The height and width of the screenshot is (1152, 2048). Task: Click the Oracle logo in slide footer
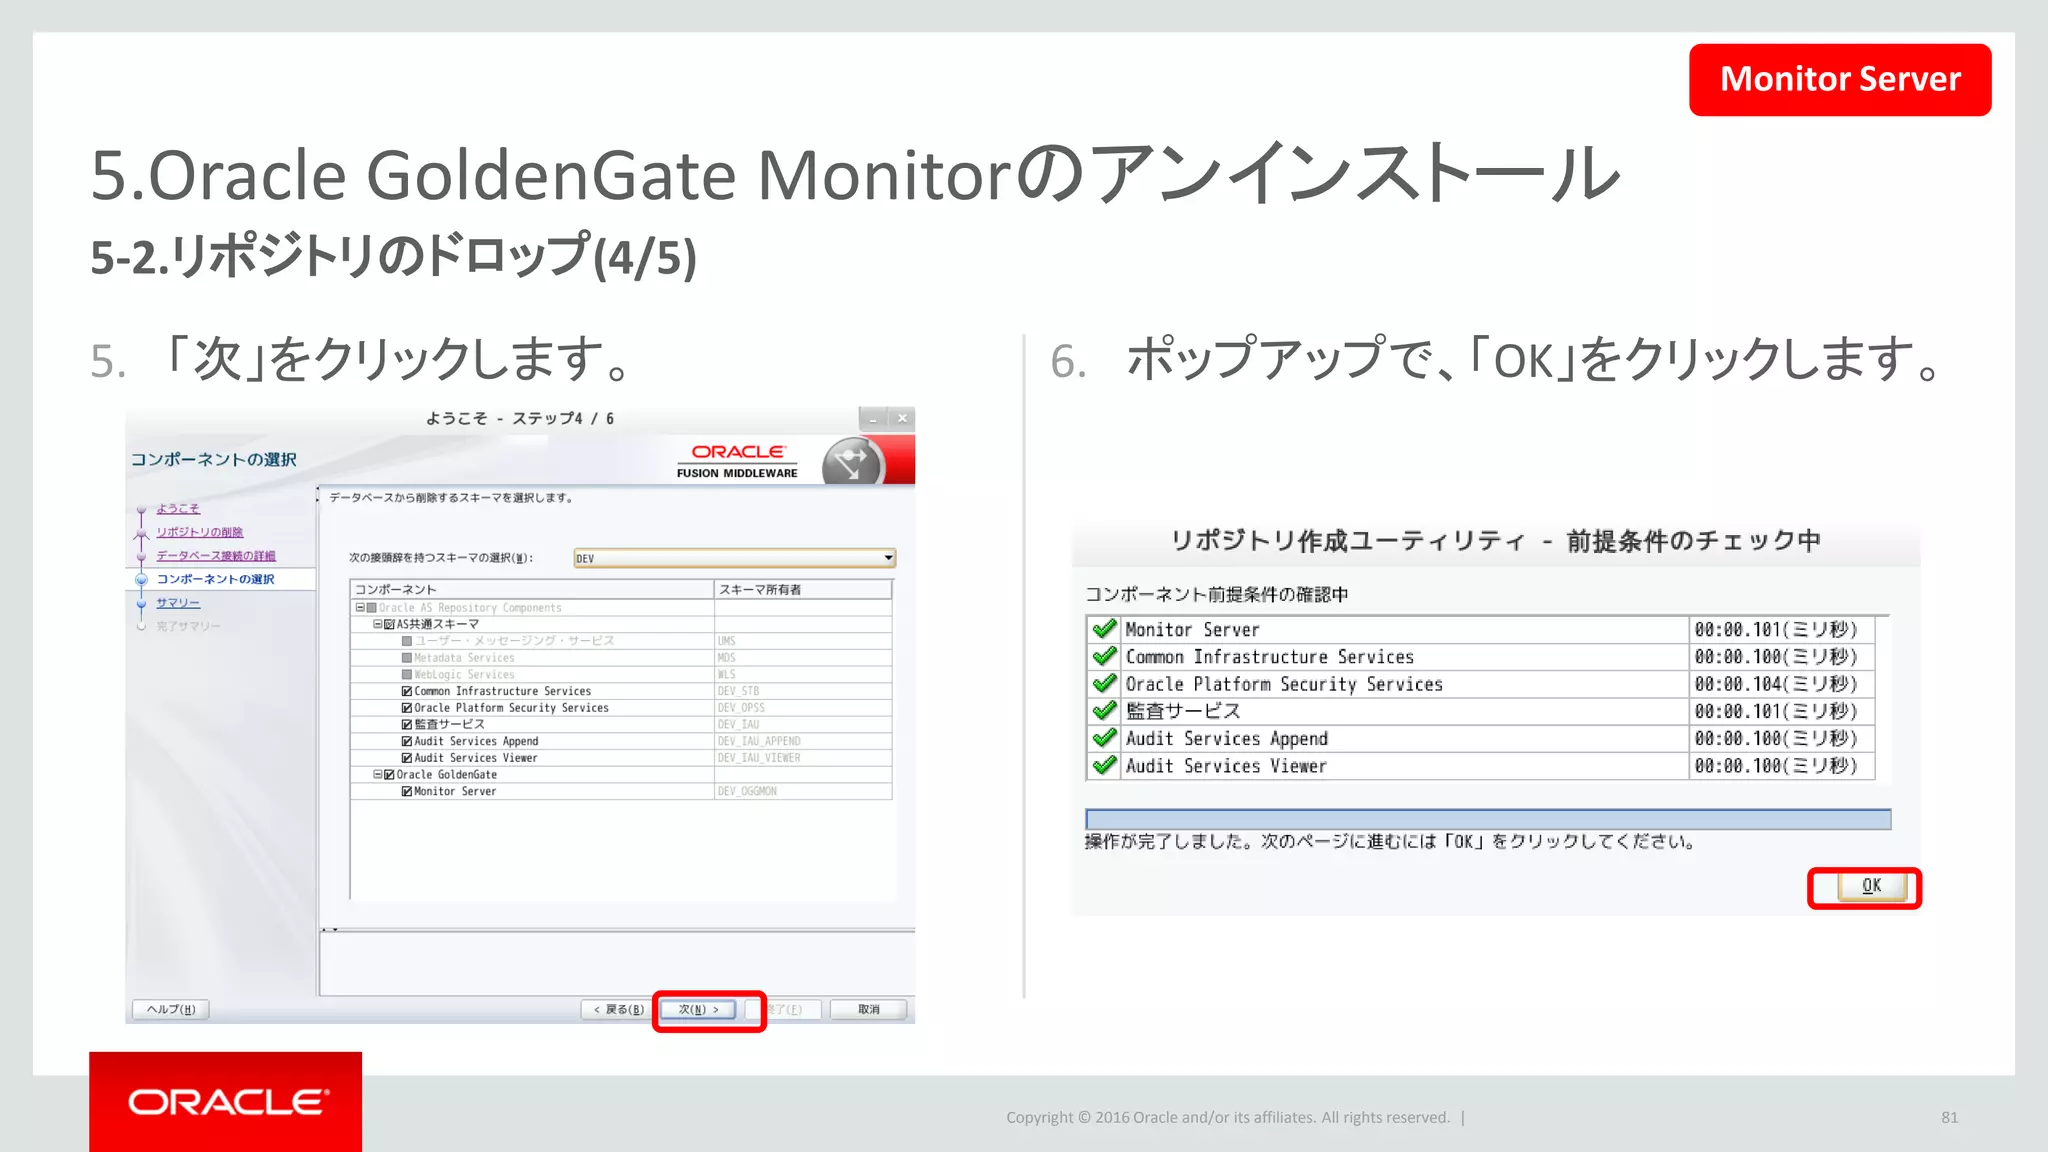coord(226,1101)
